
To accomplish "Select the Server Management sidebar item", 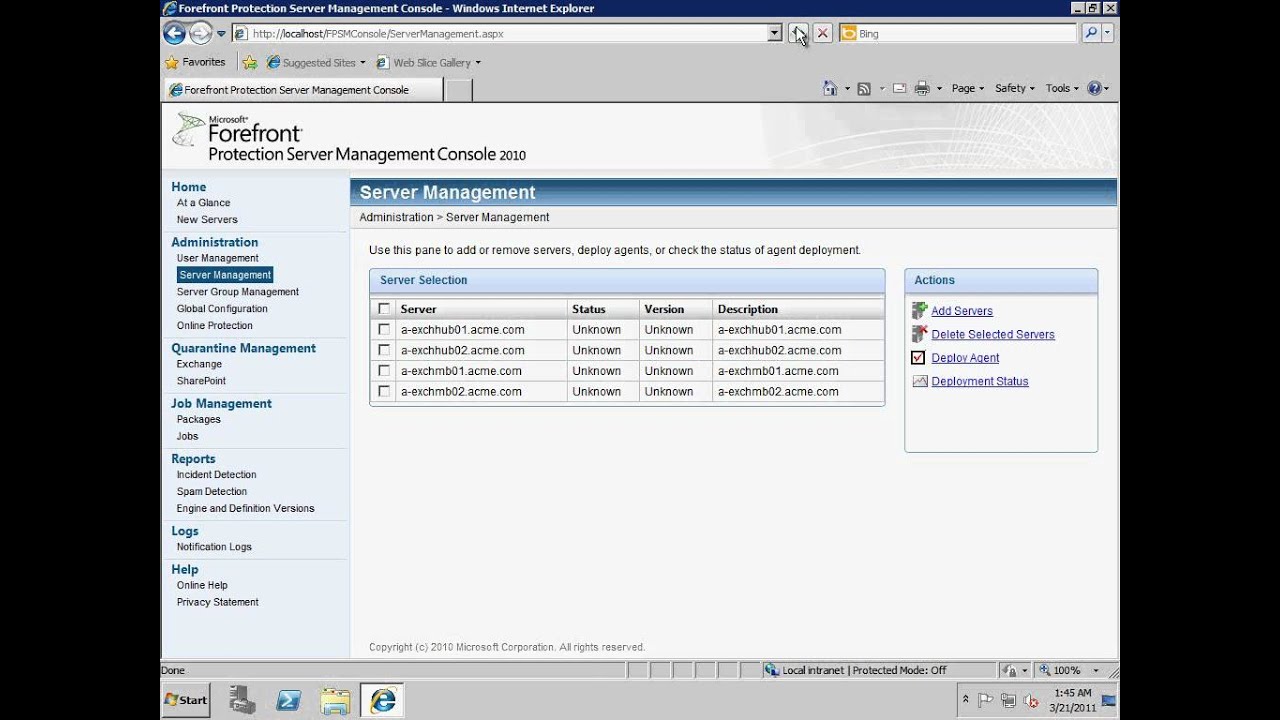I will click(x=225, y=275).
